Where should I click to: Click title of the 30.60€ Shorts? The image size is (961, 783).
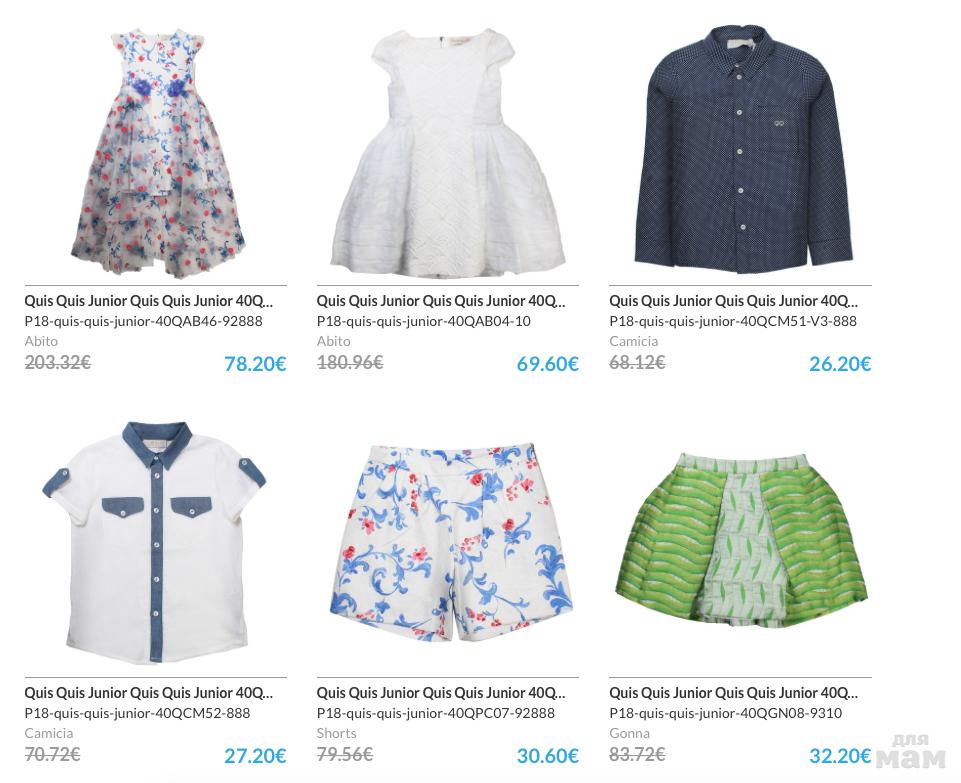point(441,693)
